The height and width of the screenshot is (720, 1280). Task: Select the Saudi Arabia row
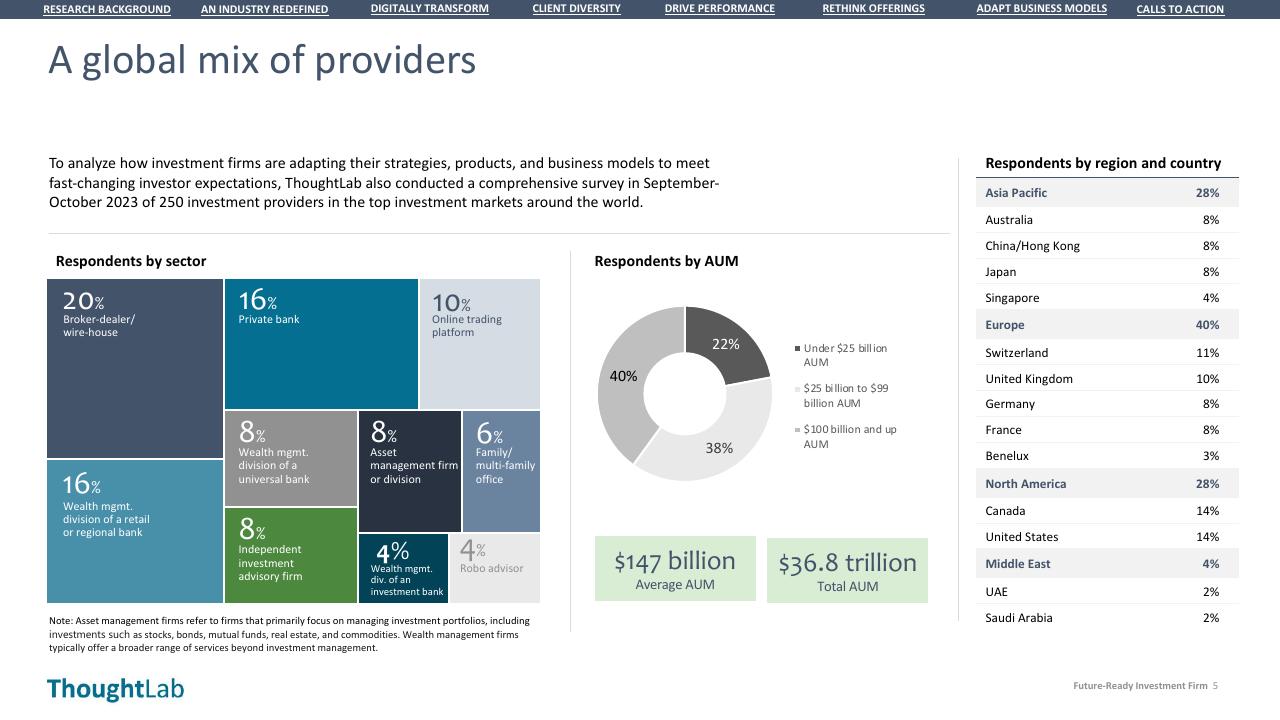tap(1107, 618)
